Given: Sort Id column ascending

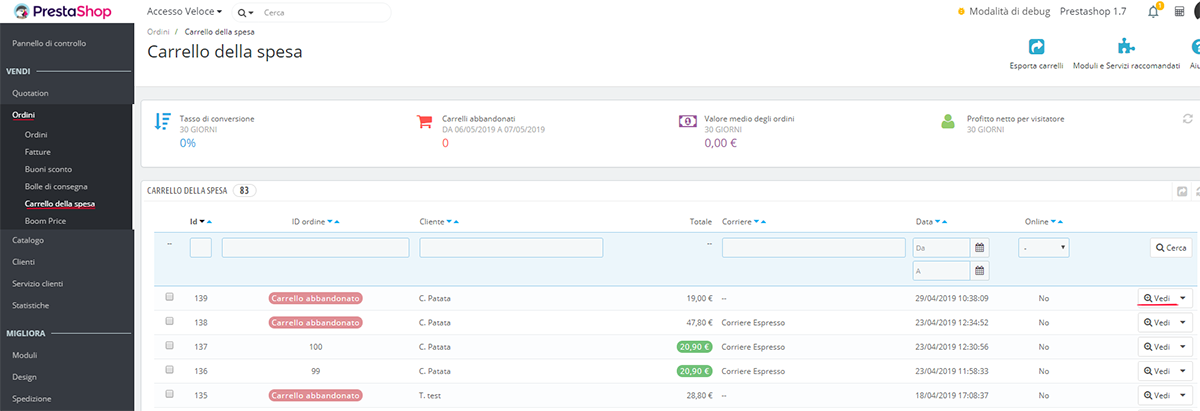Looking at the screenshot, I should click(210, 221).
